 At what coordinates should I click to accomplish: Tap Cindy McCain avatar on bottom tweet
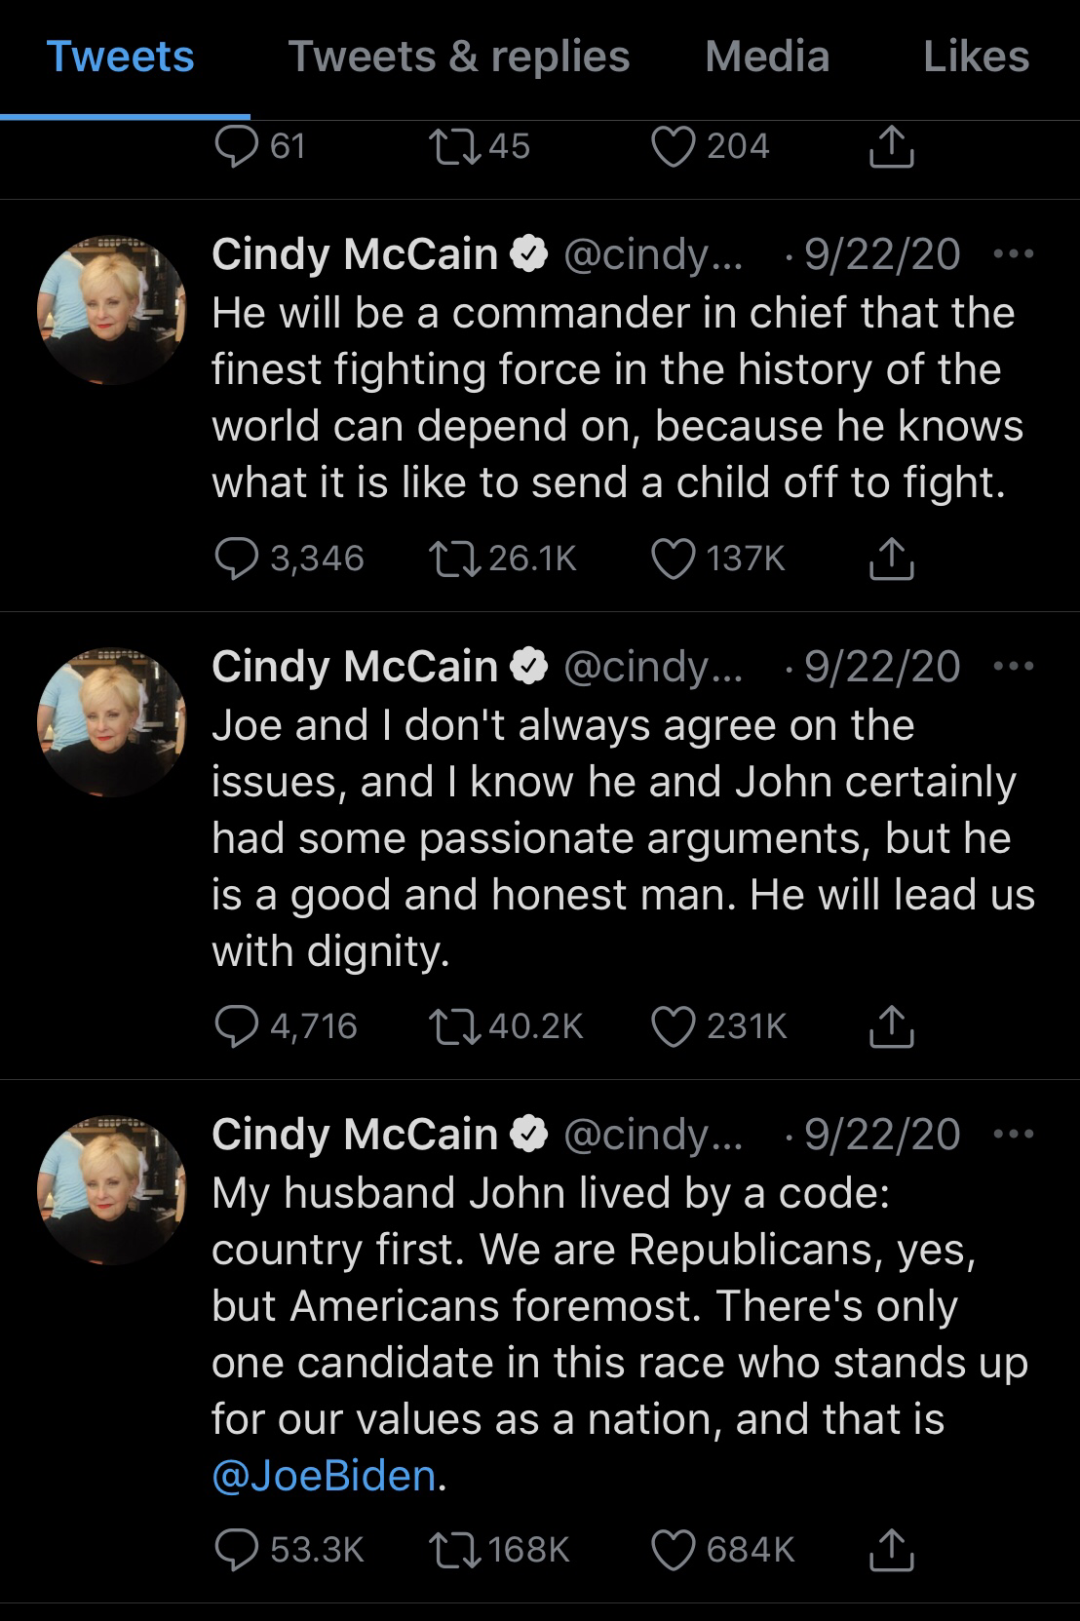tap(112, 1190)
